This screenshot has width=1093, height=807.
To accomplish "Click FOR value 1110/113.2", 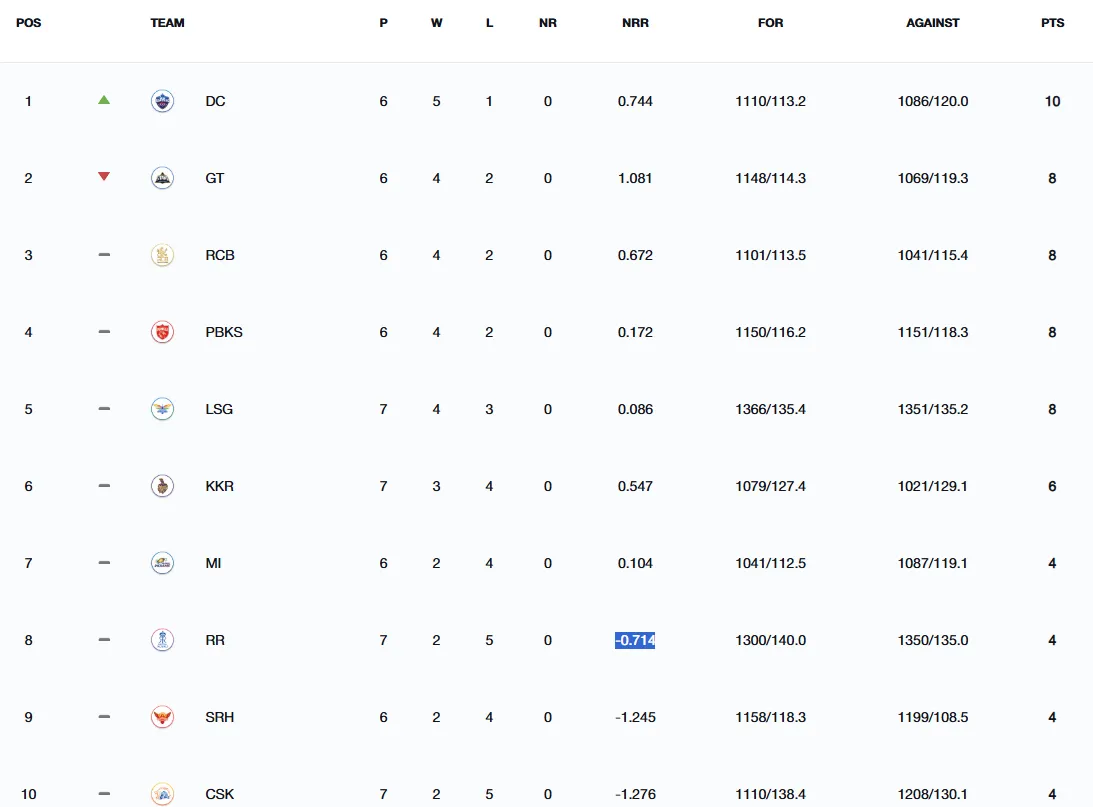I will 770,101.
